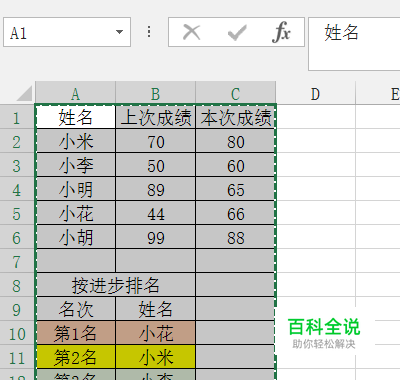The width and height of the screenshot is (400, 380).
Task: Click cell 姓名 in row 9
Action: pyautogui.click(x=156, y=309)
